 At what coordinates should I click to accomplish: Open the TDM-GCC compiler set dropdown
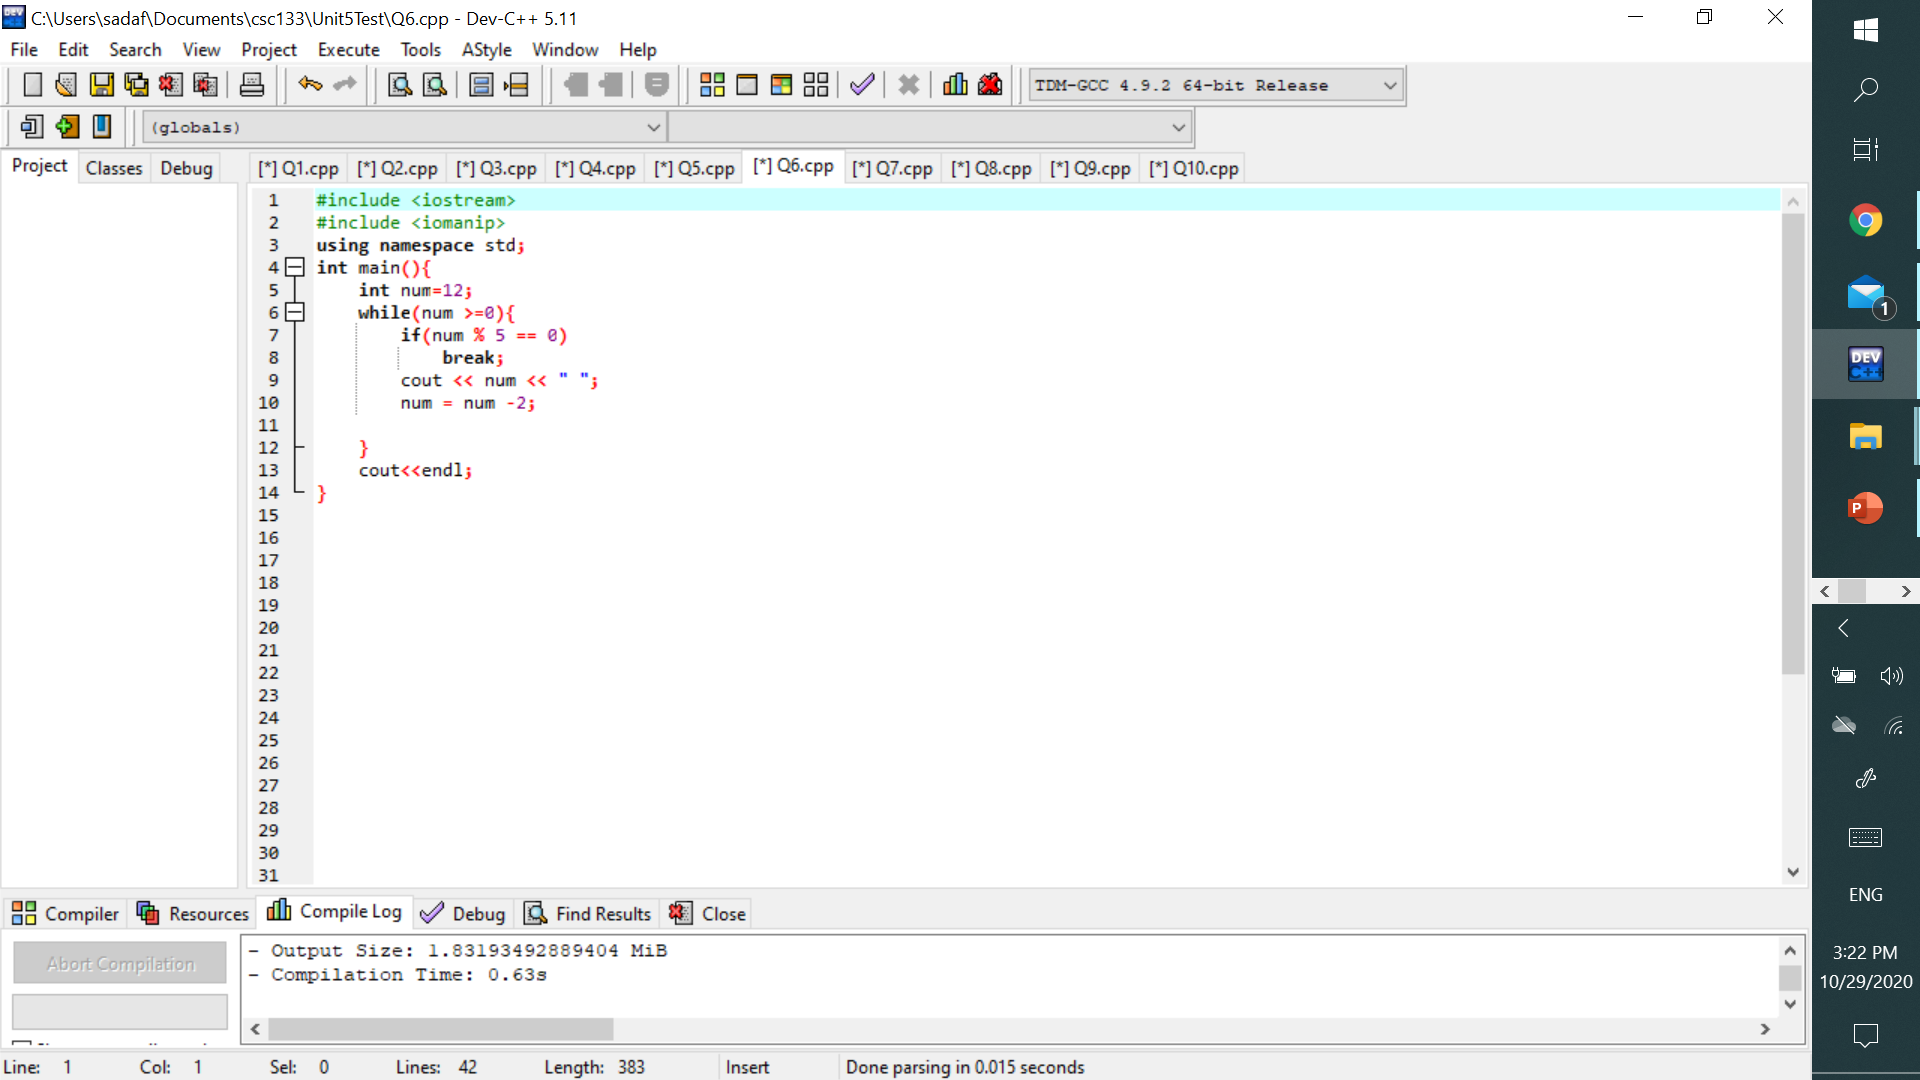pyautogui.click(x=1389, y=86)
